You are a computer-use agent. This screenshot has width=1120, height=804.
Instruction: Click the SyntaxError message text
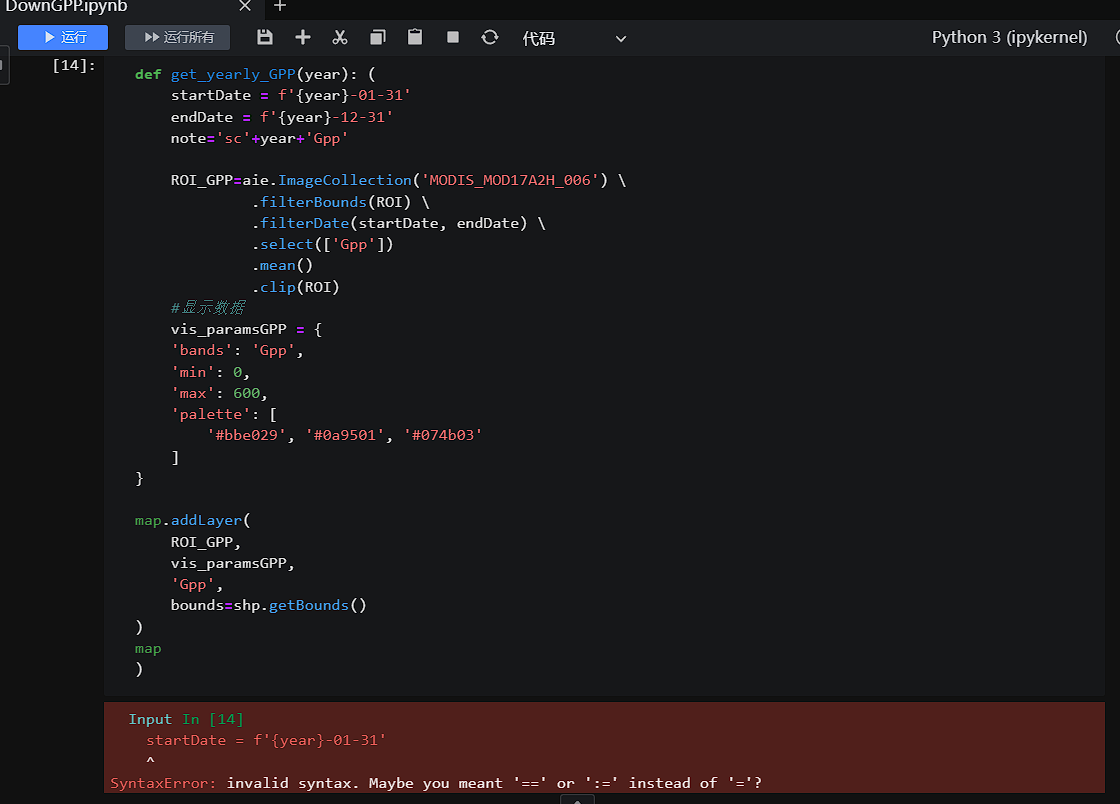click(436, 783)
